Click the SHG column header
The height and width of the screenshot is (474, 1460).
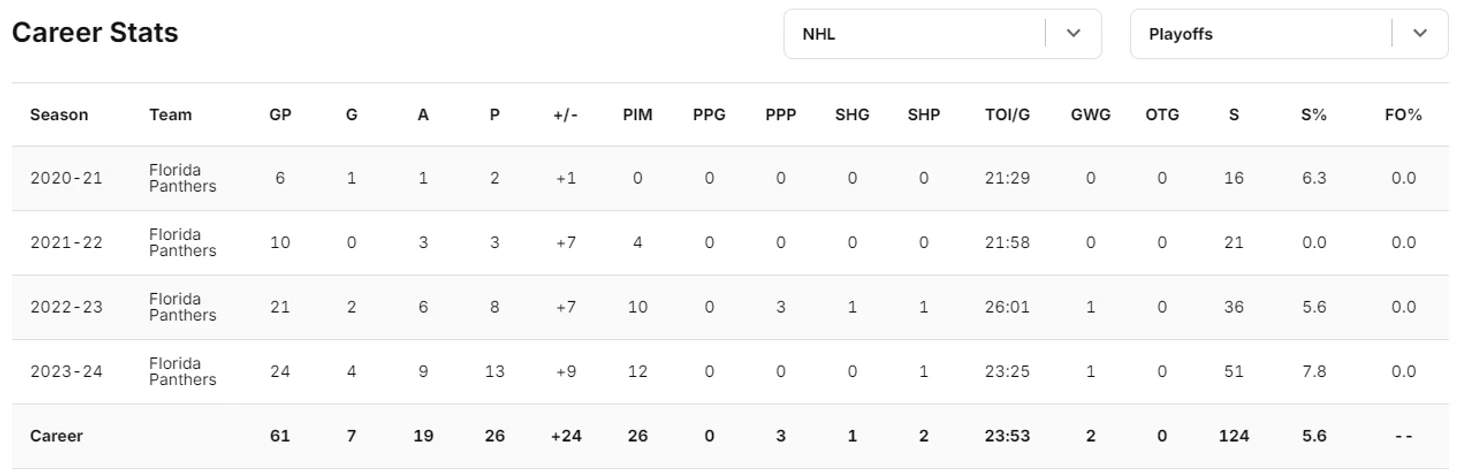coord(852,115)
